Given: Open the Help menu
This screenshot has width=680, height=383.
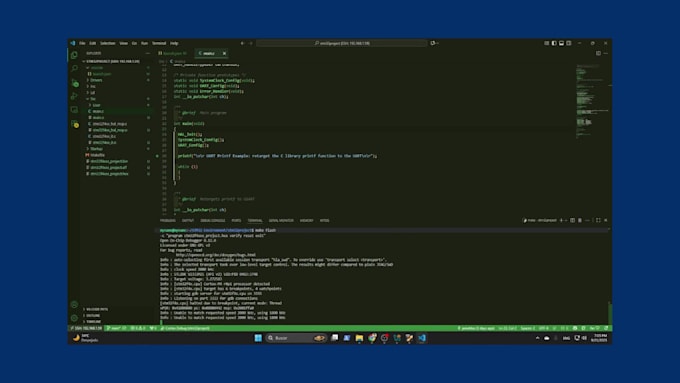Looking at the screenshot, I should pos(174,43).
